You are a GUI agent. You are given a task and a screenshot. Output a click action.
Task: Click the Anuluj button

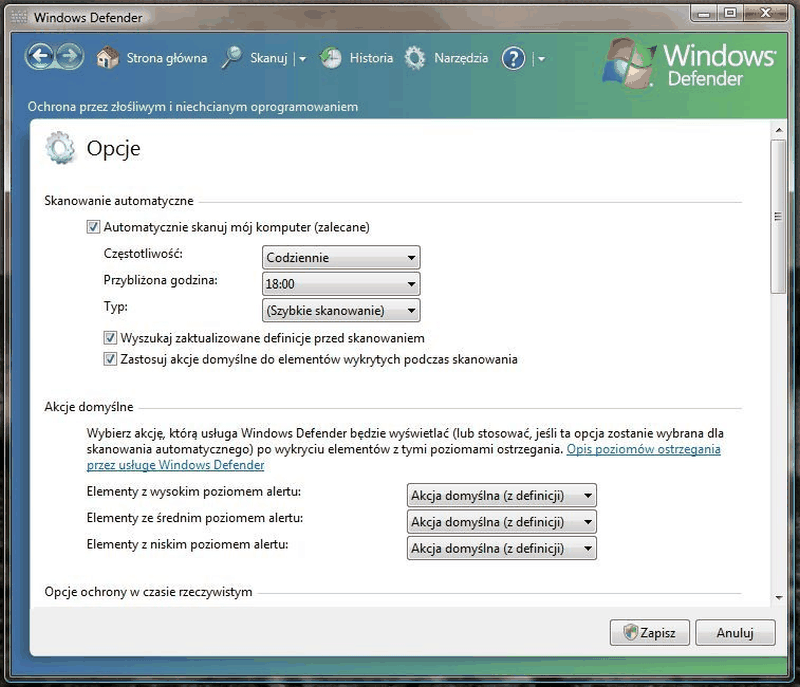click(x=735, y=632)
